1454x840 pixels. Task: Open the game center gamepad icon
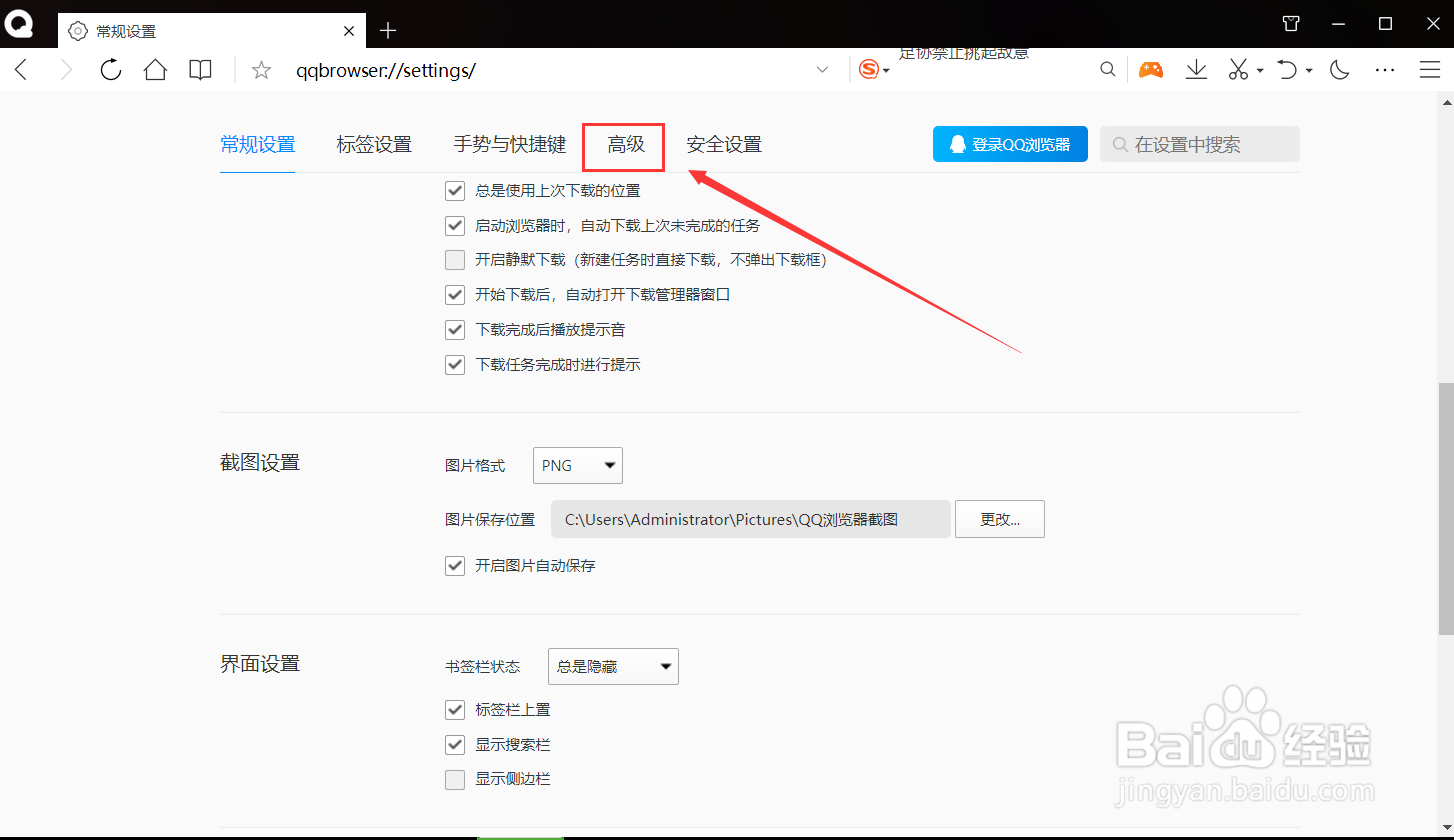tap(1151, 69)
